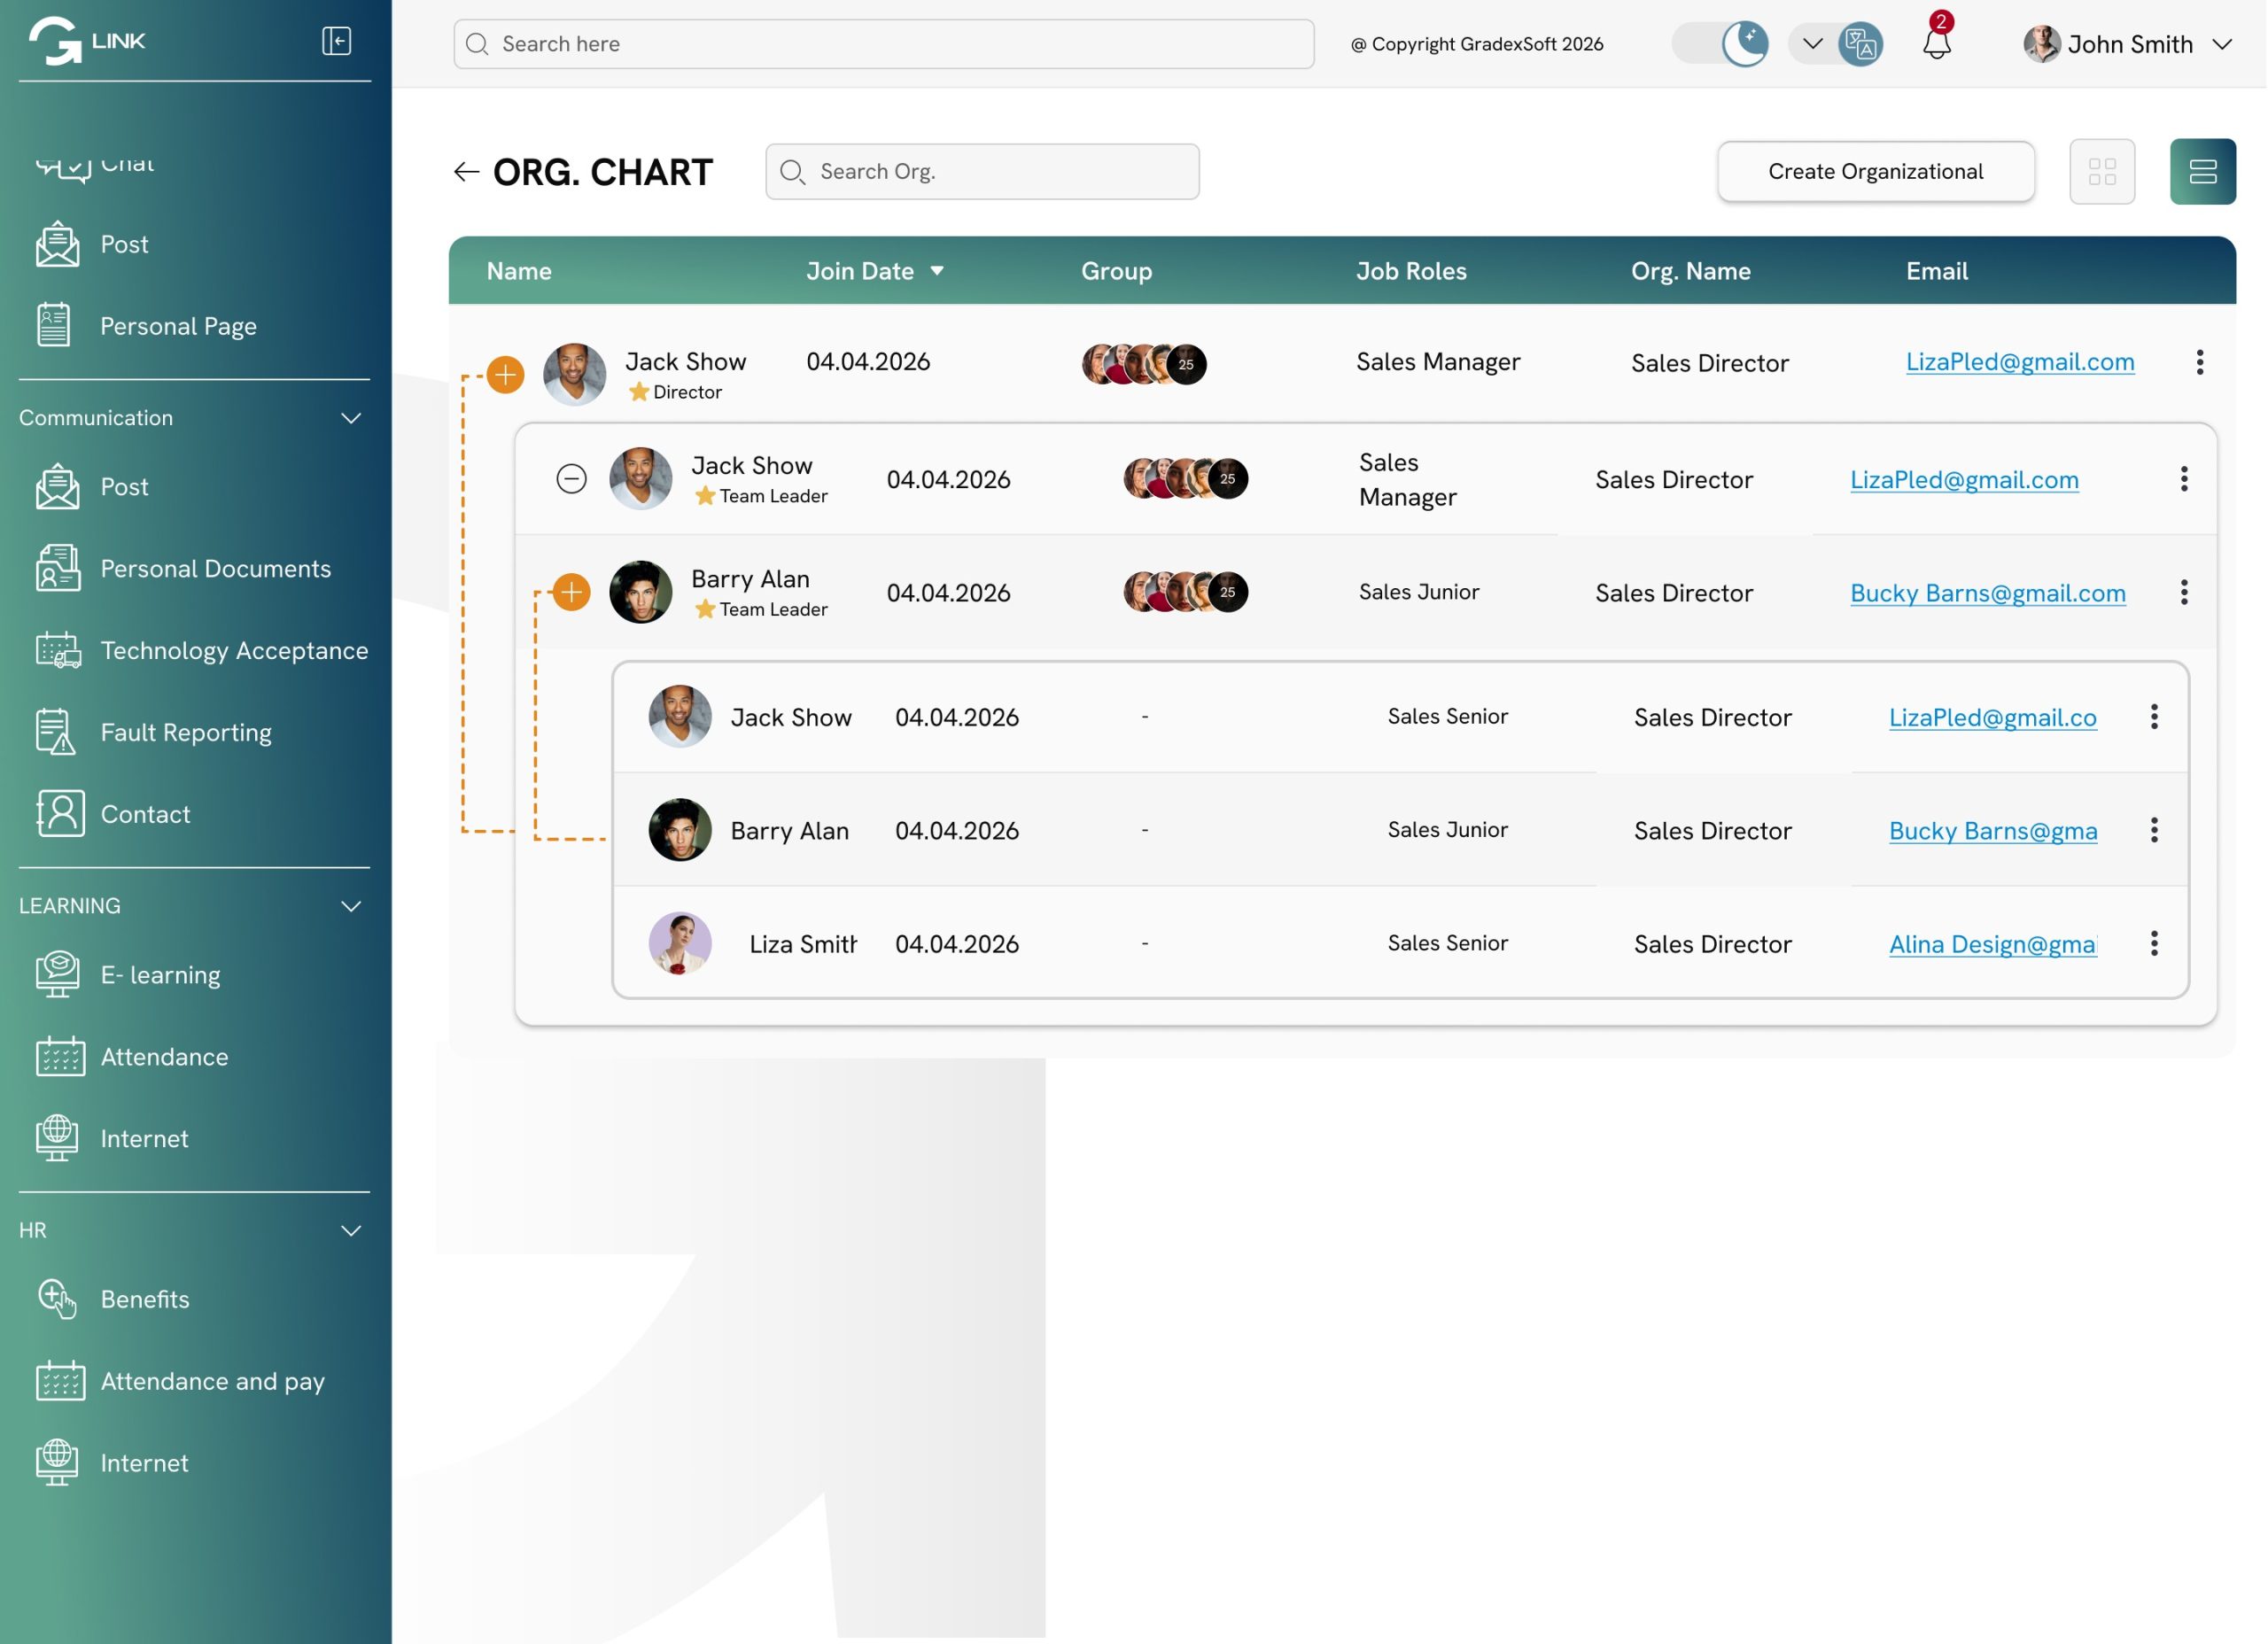Image resolution: width=2268 pixels, height=1644 pixels.
Task: Open the notifications bell
Action: tap(1936, 43)
